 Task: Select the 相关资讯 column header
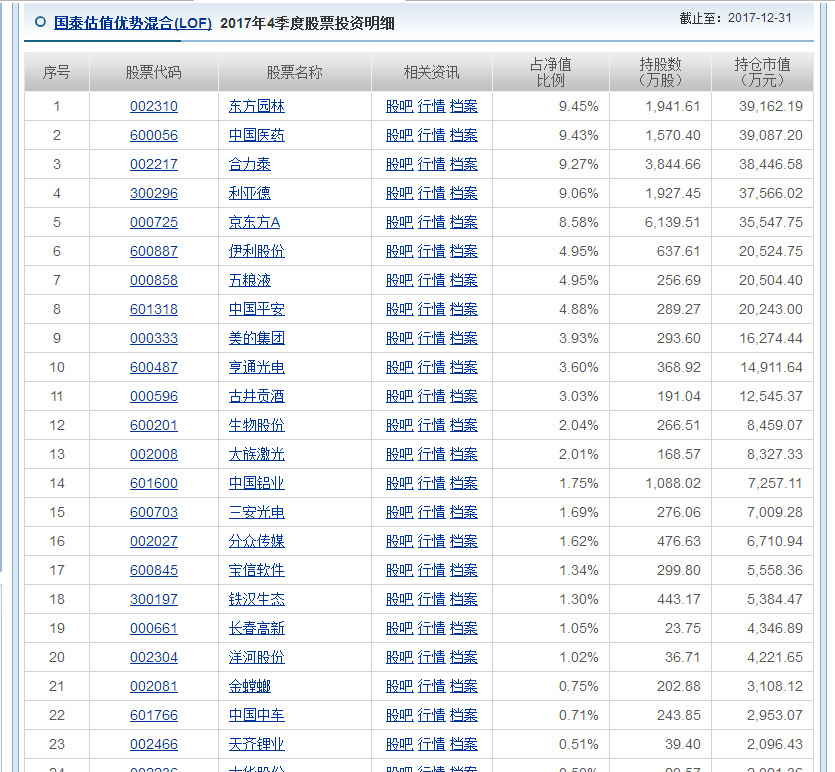click(432, 72)
